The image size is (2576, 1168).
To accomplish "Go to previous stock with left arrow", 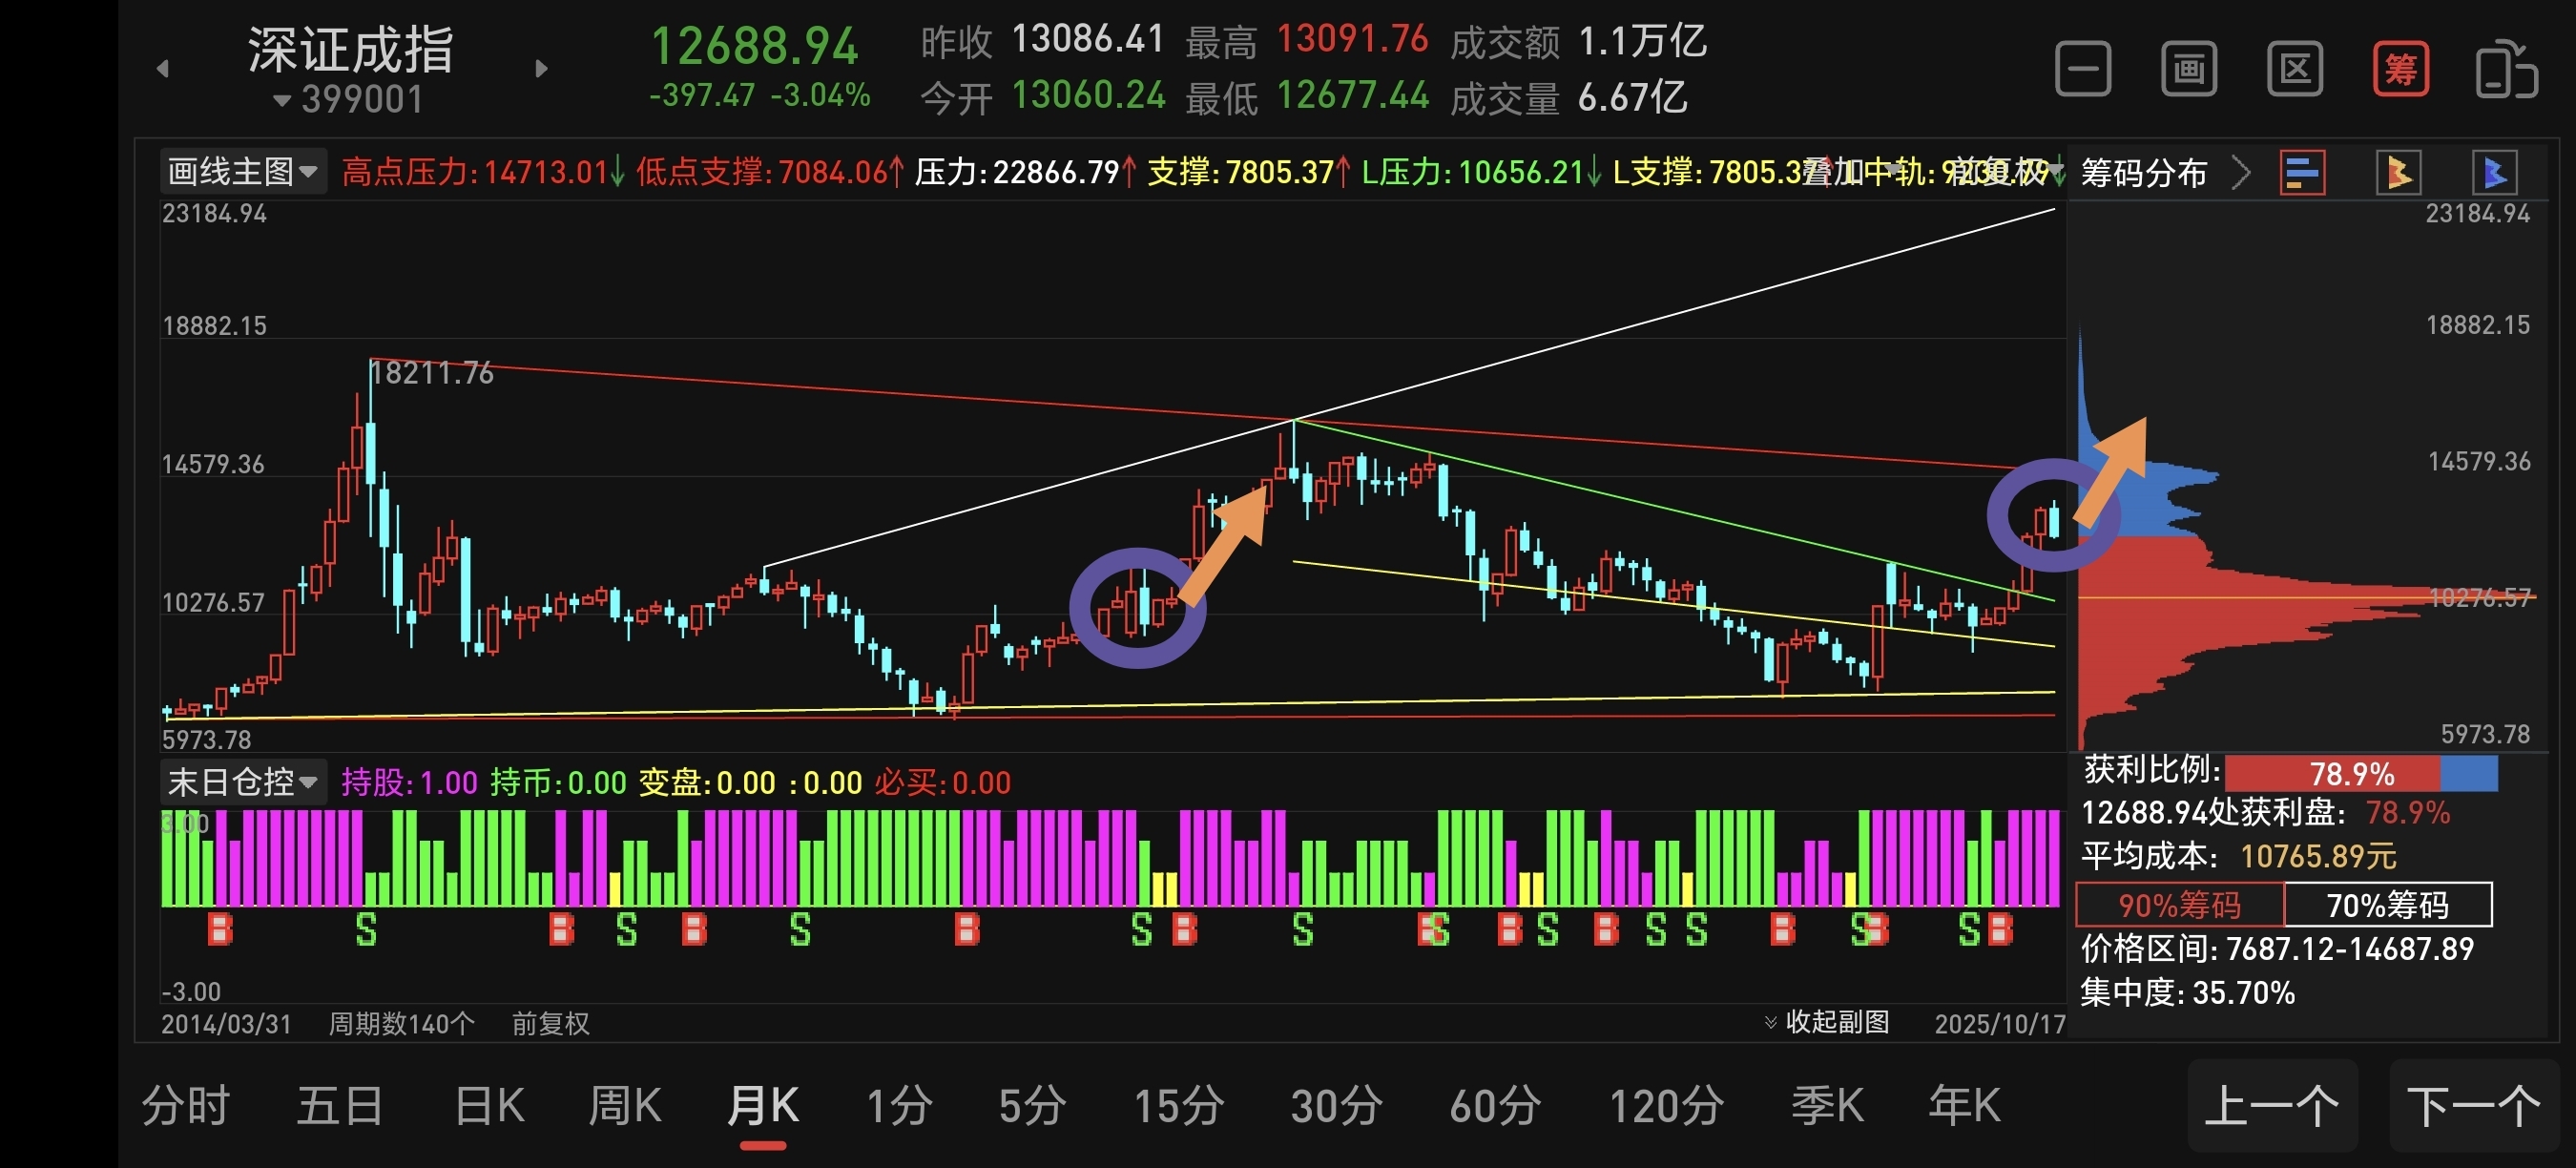I will [x=163, y=69].
